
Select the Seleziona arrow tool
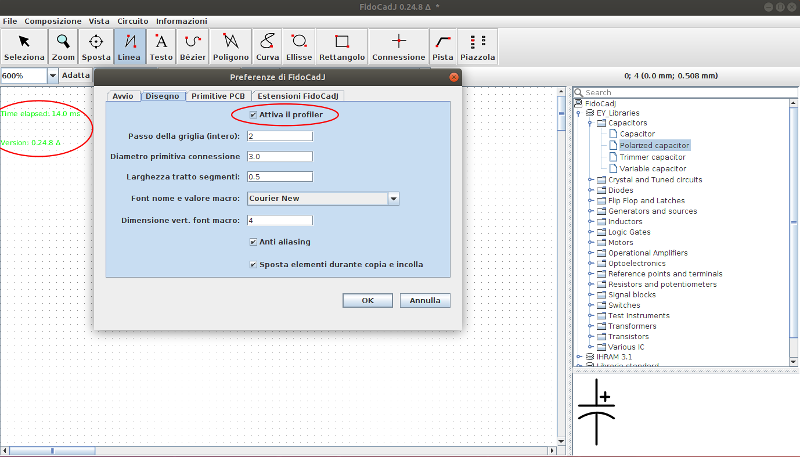coord(24,46)
